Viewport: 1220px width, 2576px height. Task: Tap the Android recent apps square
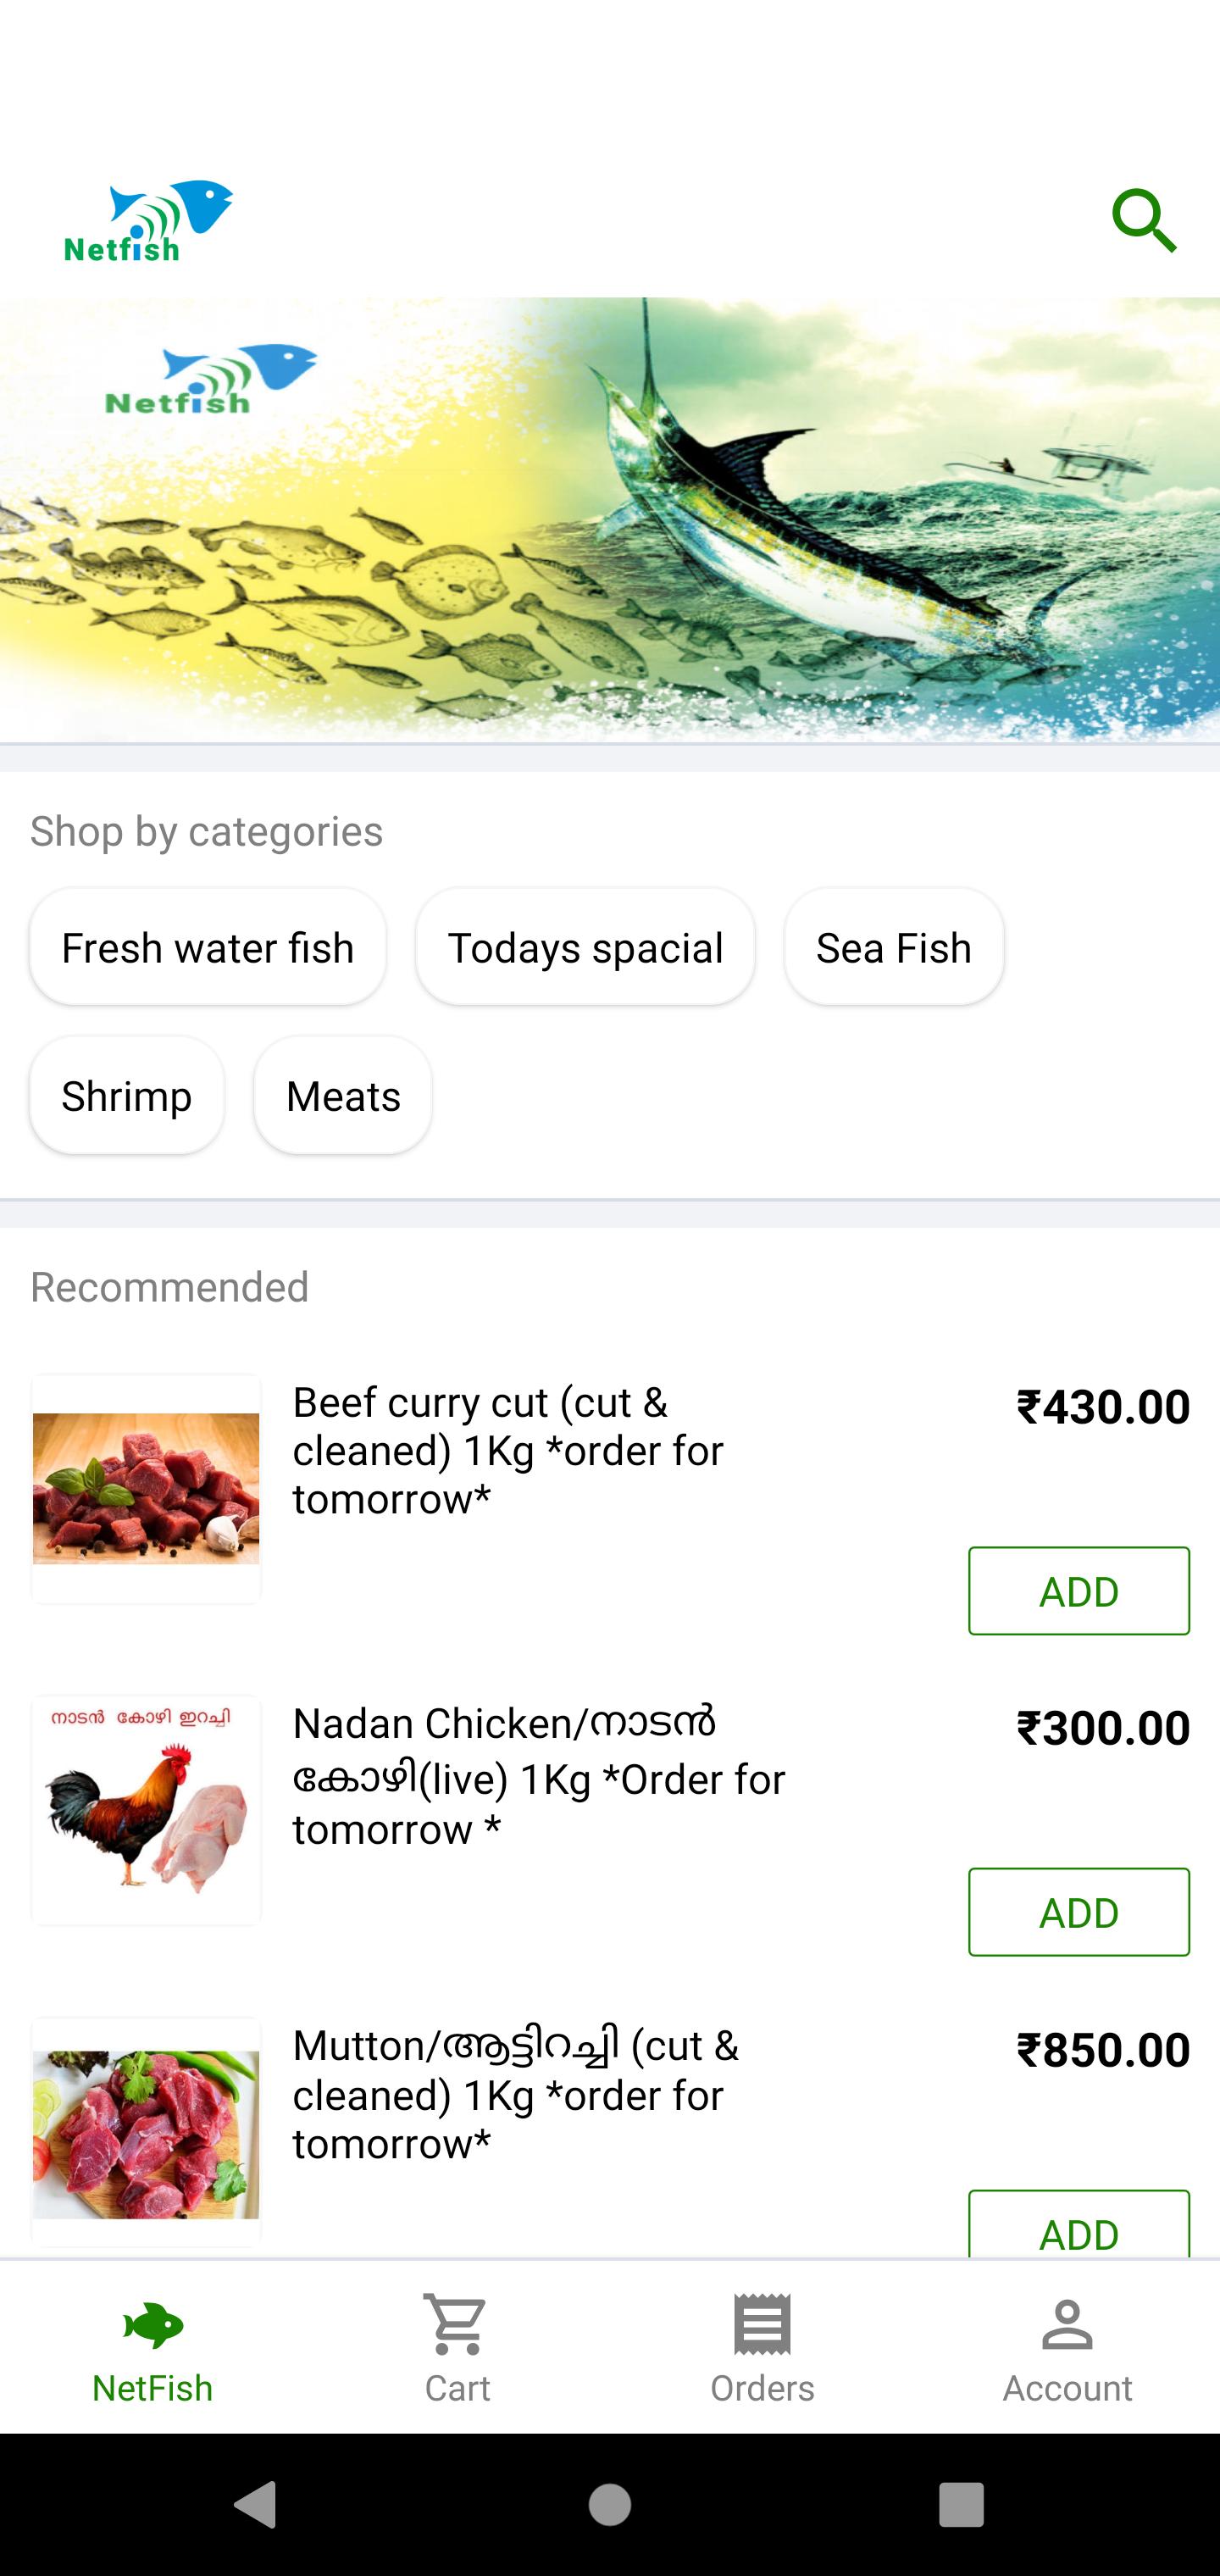point(962,2505)
